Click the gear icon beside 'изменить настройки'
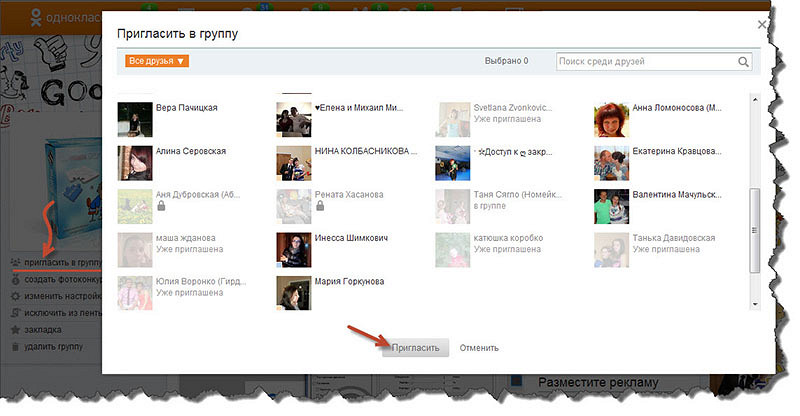This screenshot has width=800, height=416. (16, 296)
